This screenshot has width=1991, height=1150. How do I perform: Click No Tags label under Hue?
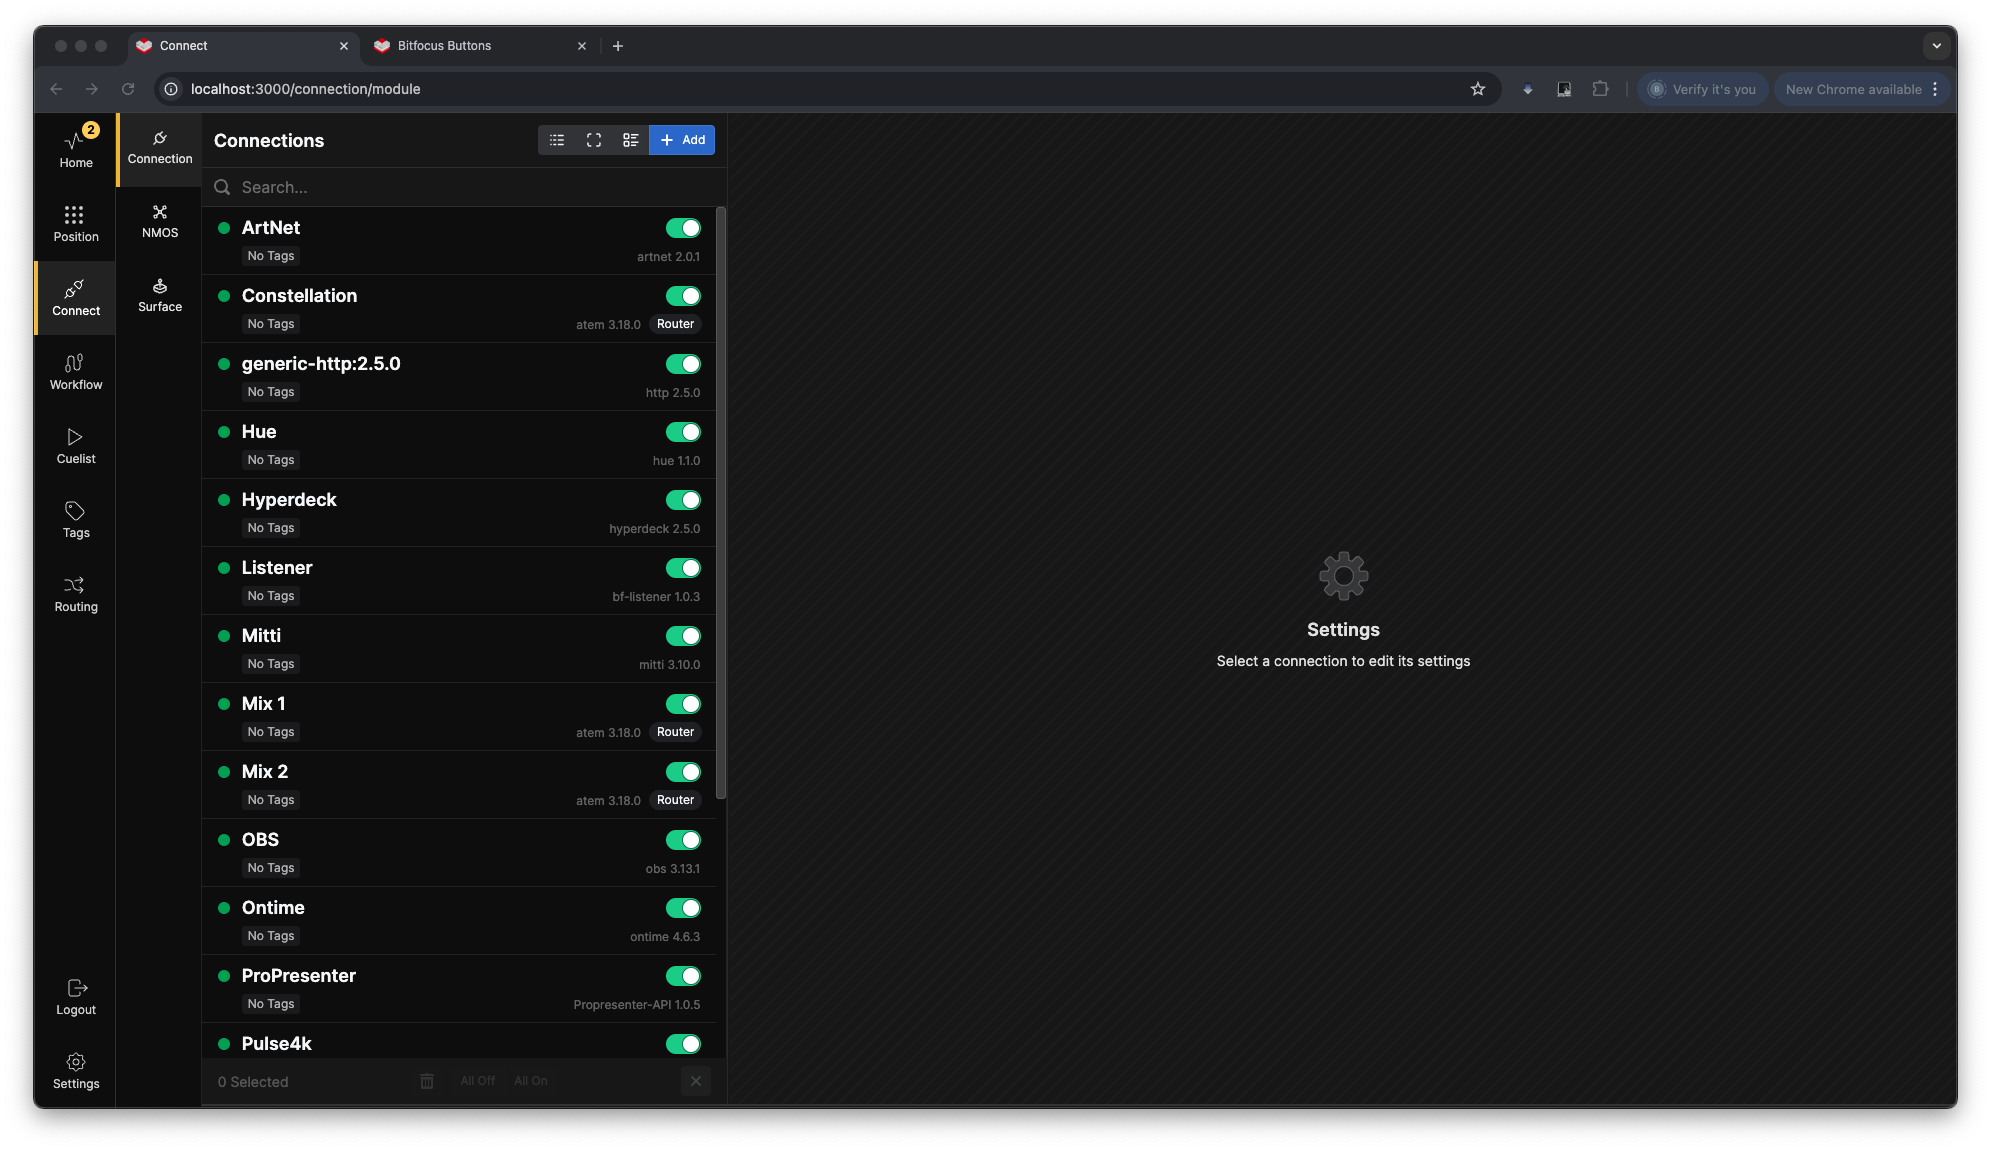271,460
